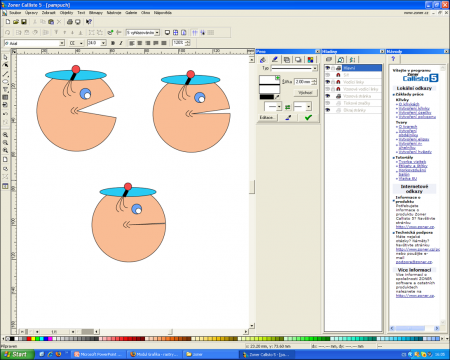The width and height of the screenshot is (450, 360).
Task: Select the line drawing tool in left toolbox
Action: pos(5,74)
